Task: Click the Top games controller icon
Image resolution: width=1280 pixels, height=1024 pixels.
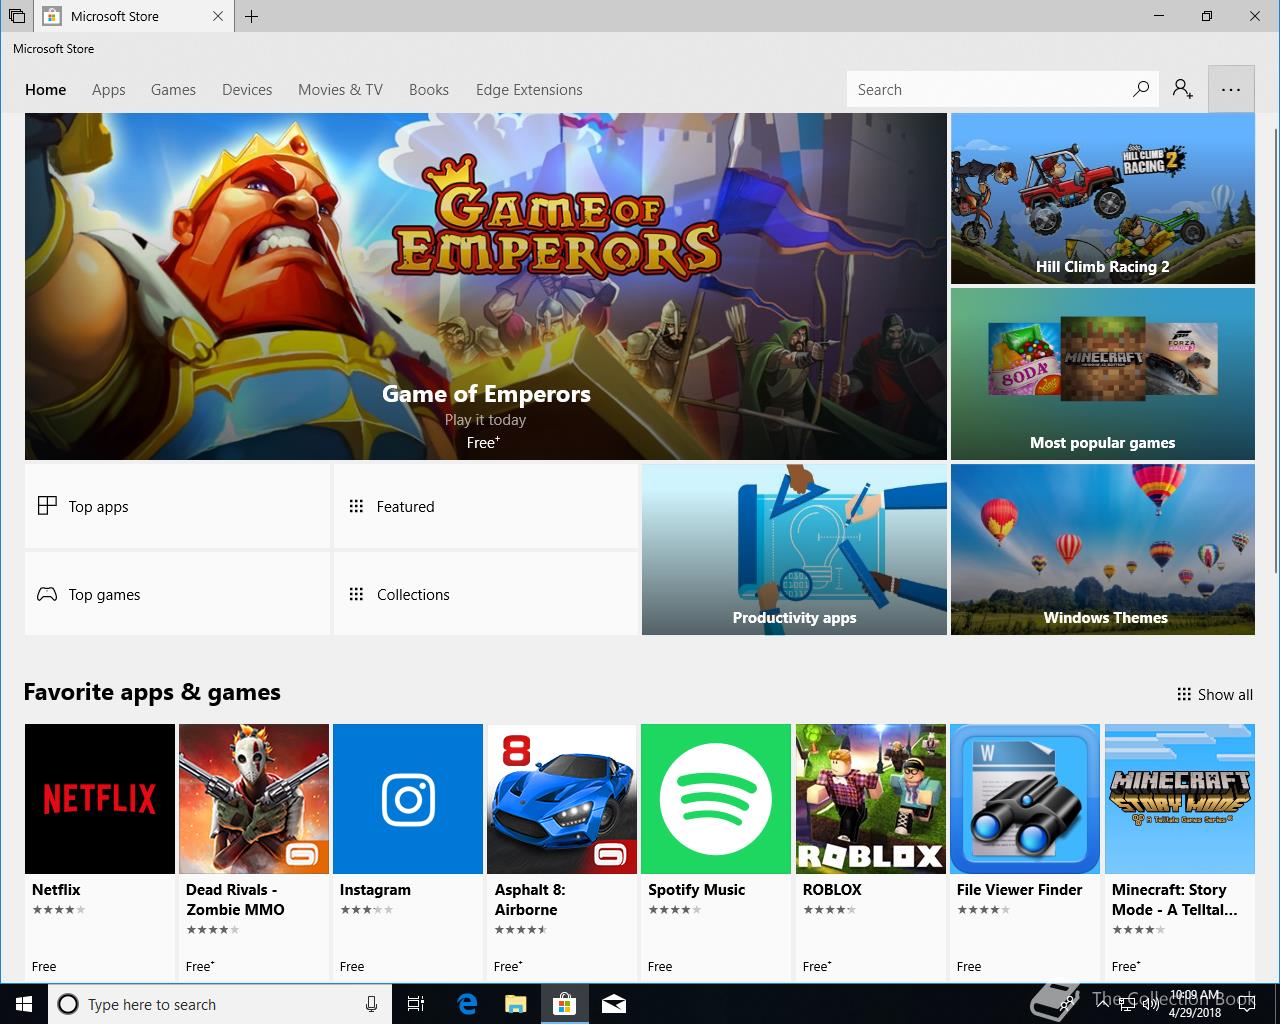Action: 47,594
